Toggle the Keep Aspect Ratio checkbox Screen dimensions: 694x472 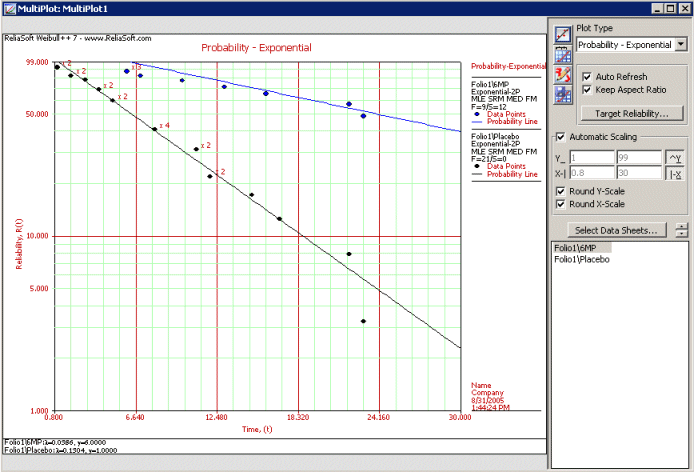coord(587,90)
